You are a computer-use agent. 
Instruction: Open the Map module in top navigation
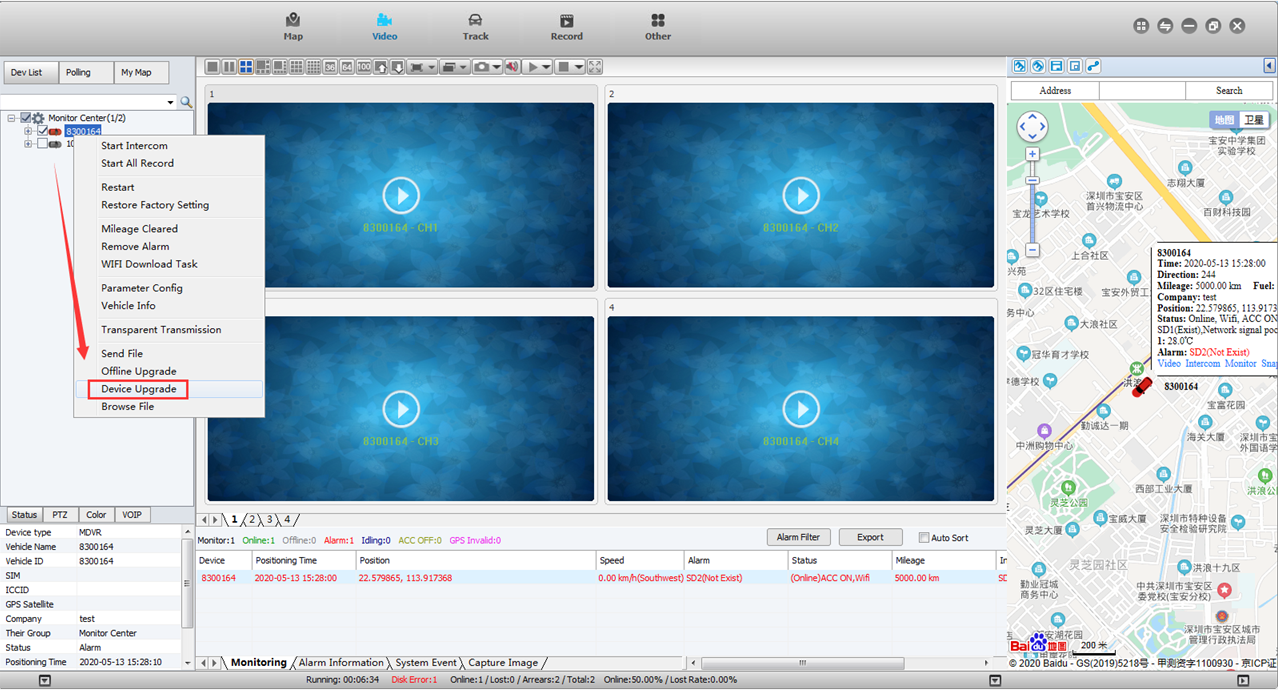pyautogui.click(x=293, y=27)
